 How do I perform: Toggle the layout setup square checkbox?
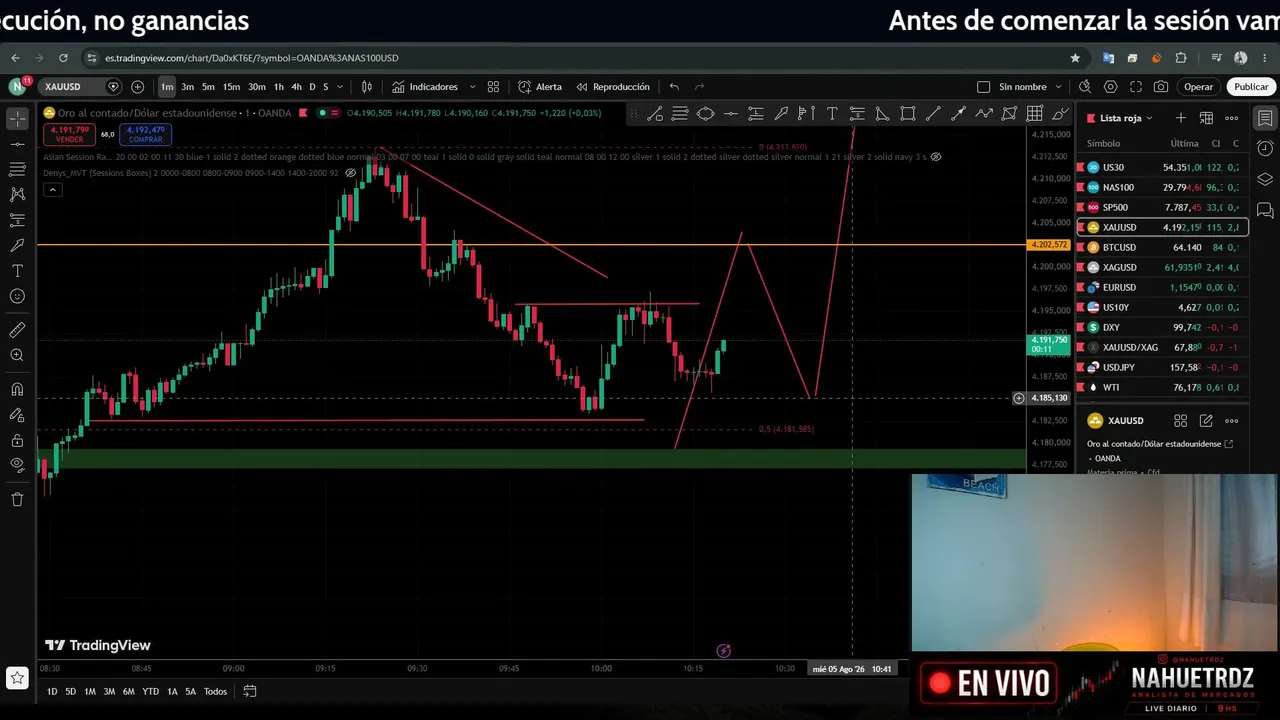click(x=983, y=87)
